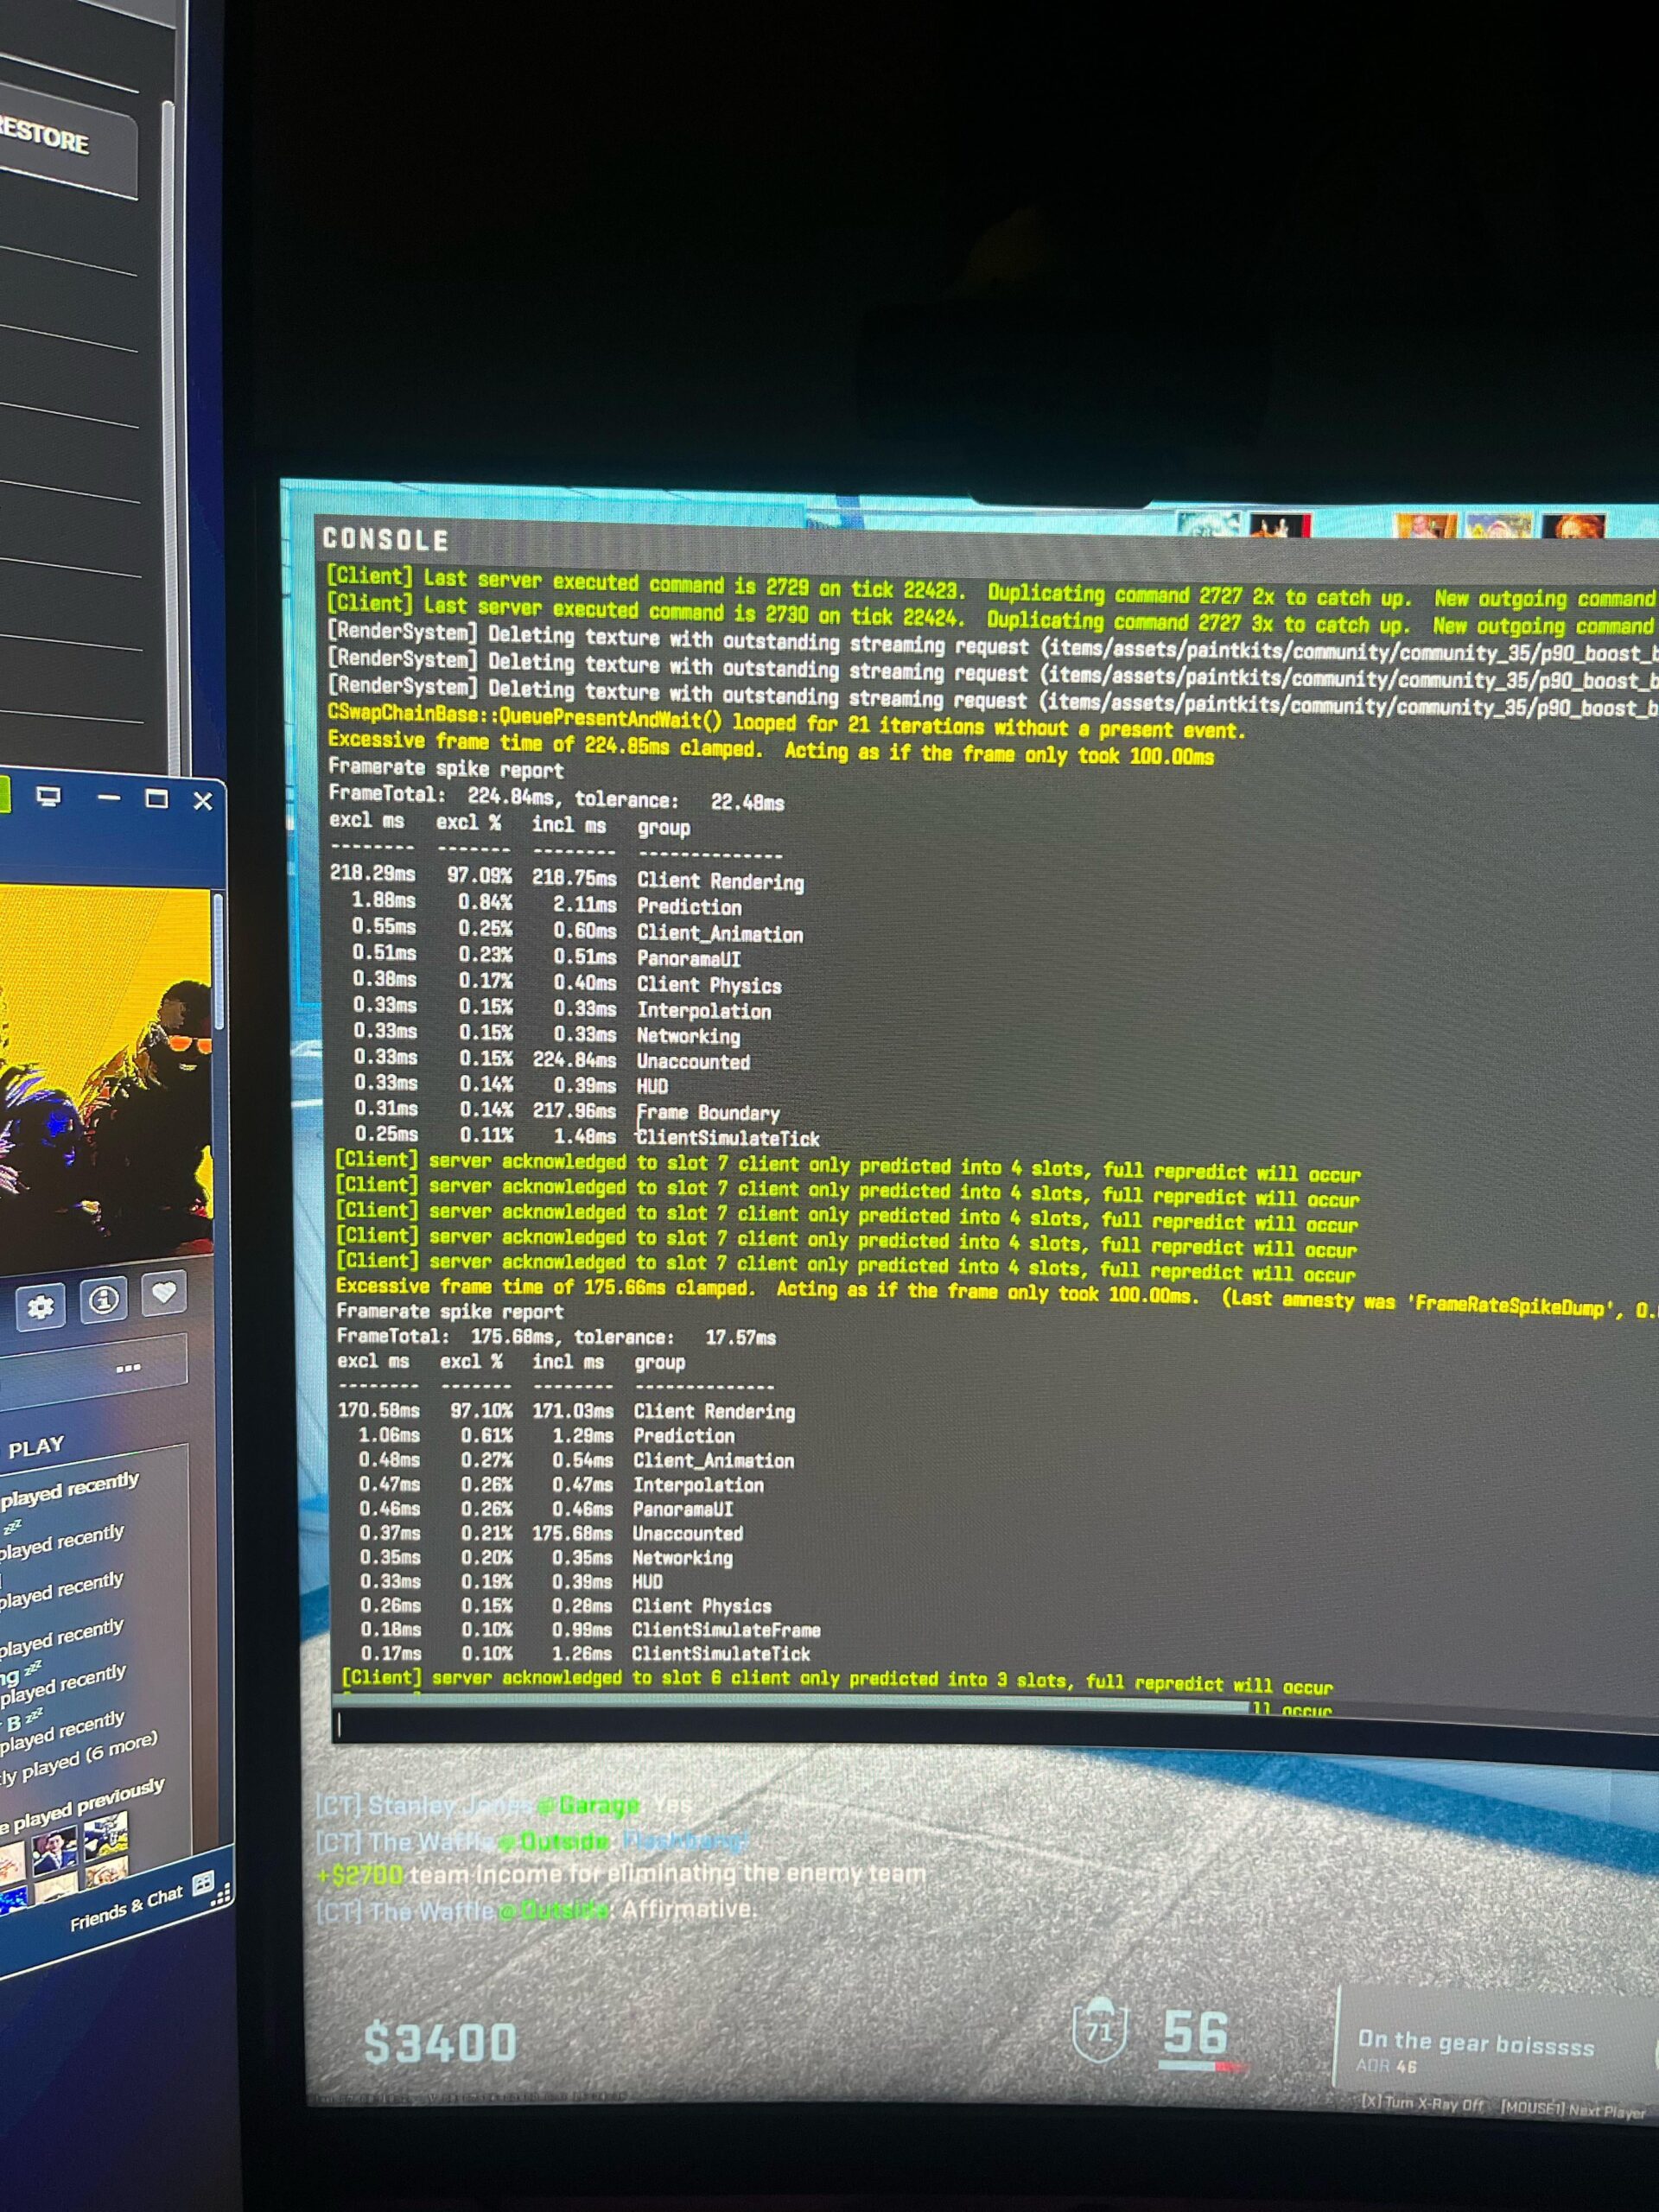Open game settings gear icon in Steam

[41, 1307]
